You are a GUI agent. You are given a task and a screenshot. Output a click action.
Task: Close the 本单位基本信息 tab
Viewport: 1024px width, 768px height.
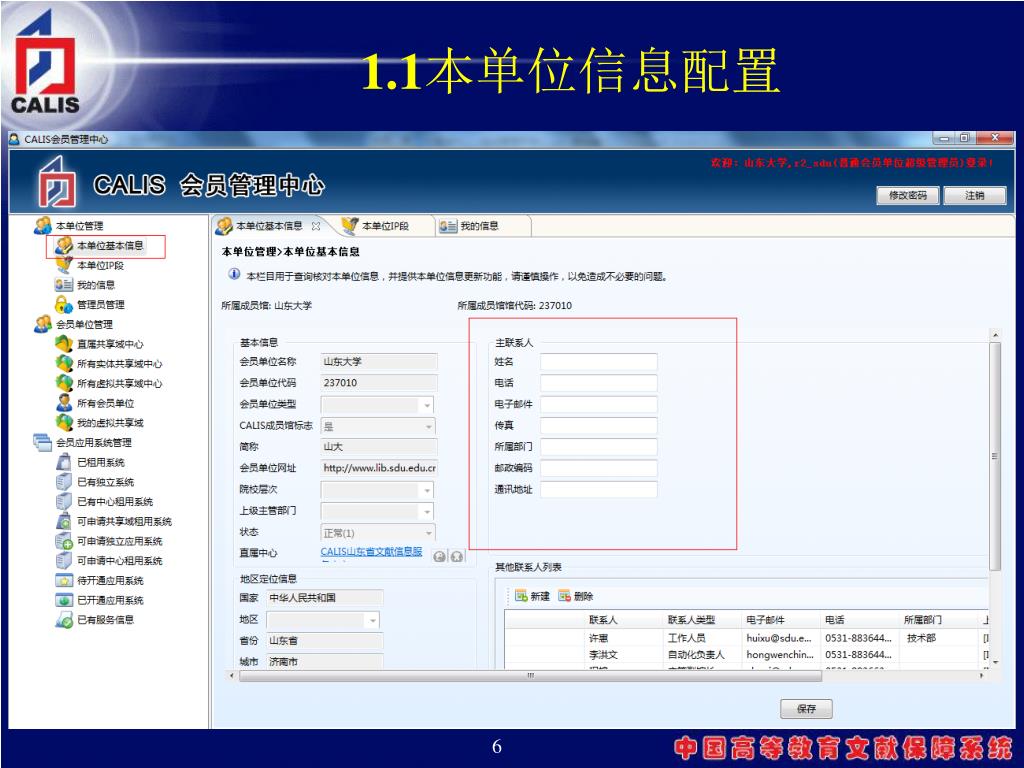click(x=316, y=226)
